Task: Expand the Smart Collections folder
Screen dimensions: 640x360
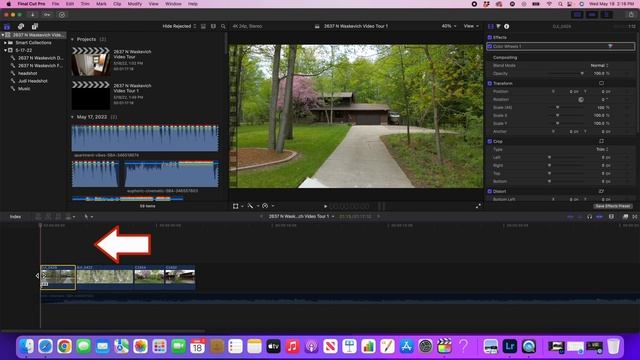Action: pos(5,42)
